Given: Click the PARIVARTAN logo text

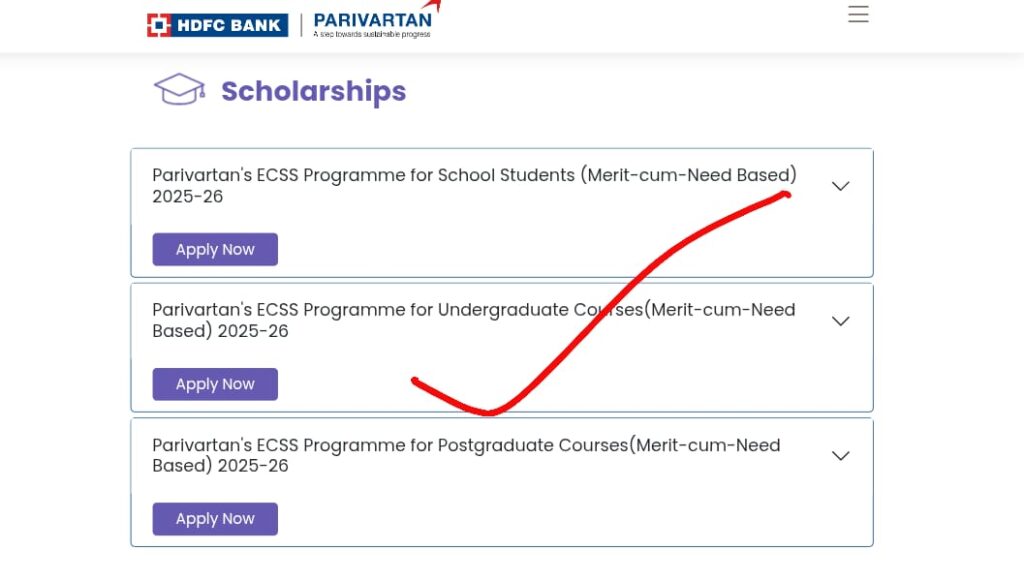Looking at the screenshot, I should click(372, 20).
